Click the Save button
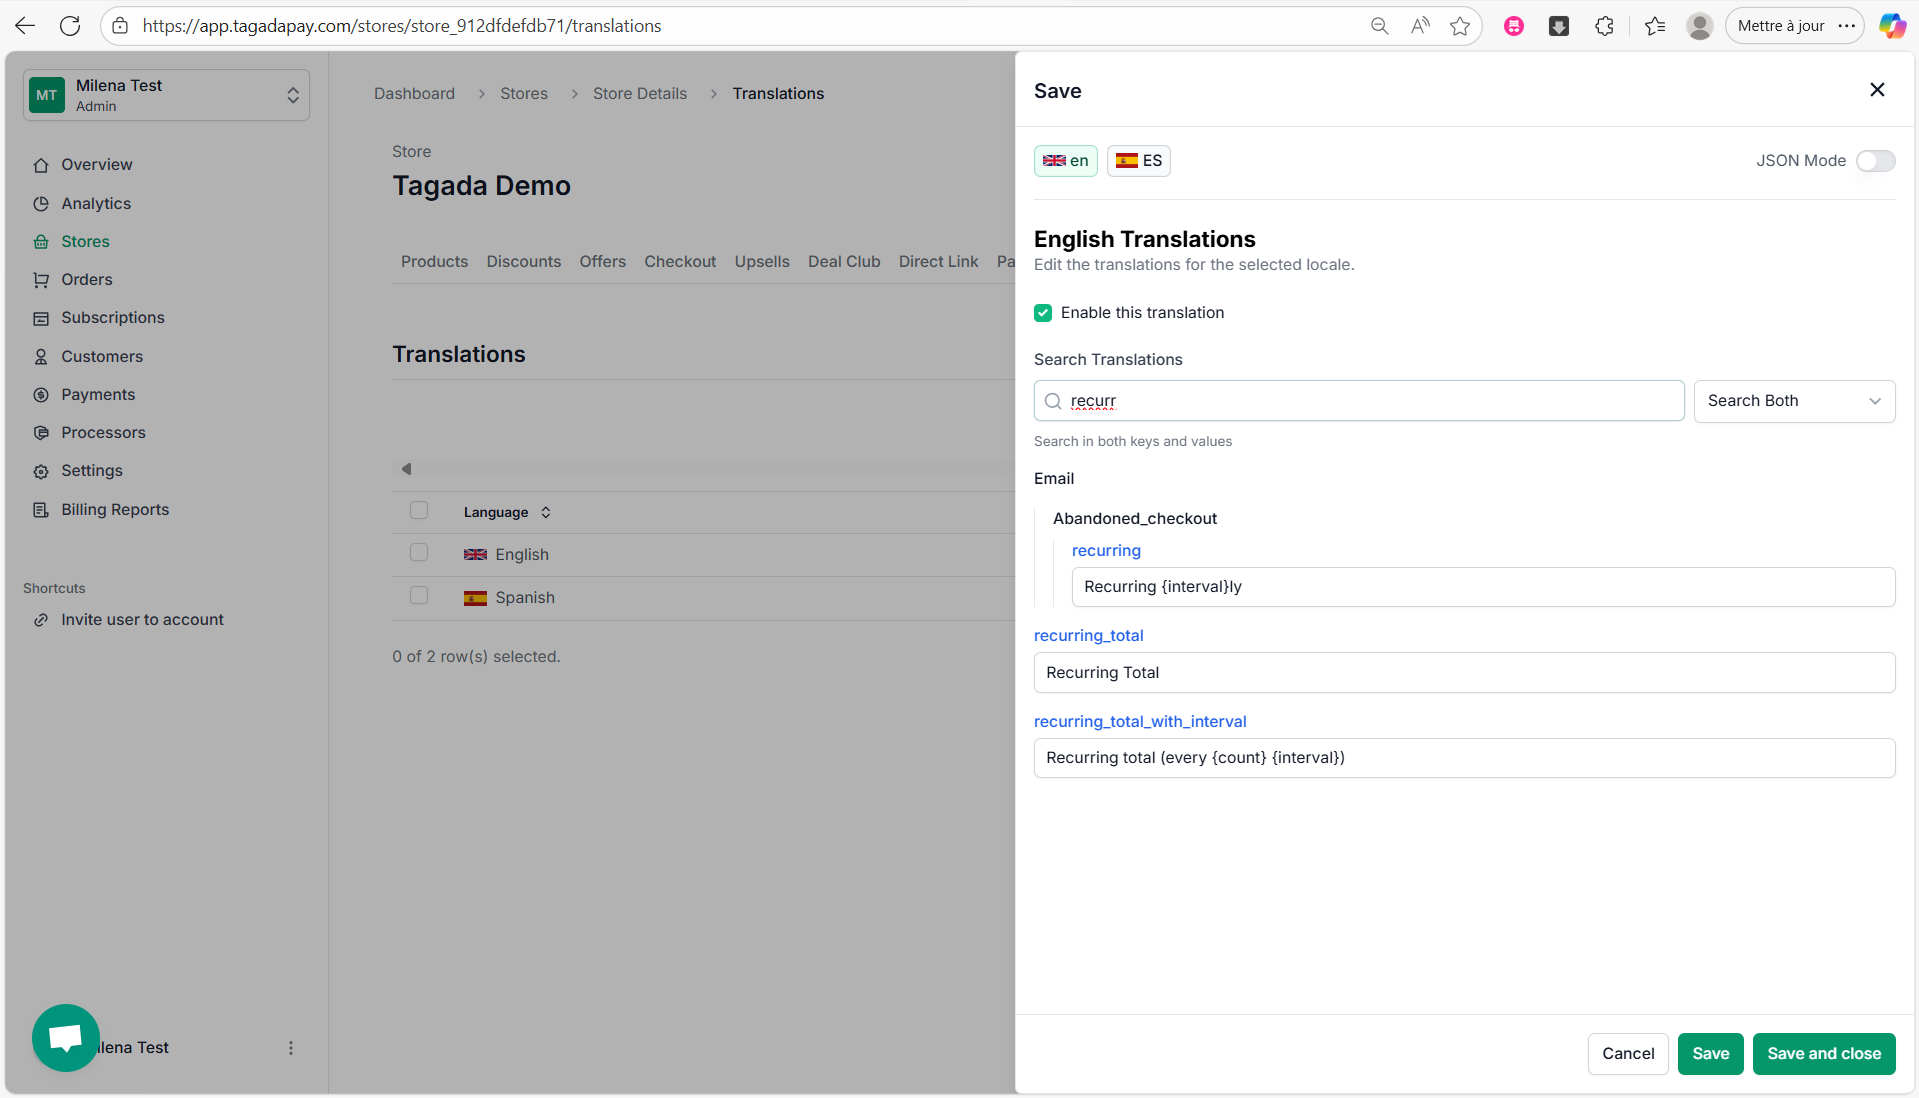 pos(1710,1054)
